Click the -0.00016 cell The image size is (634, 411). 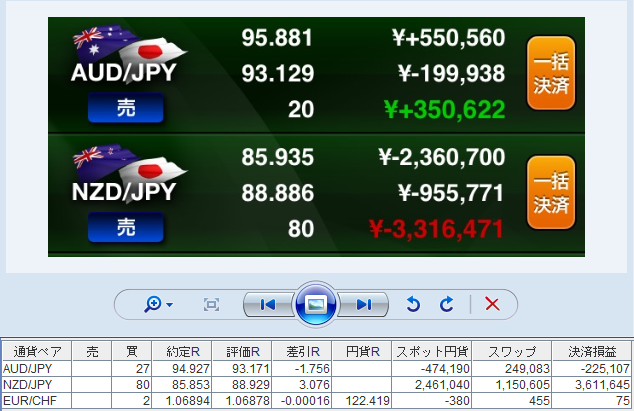coord(302,400)
